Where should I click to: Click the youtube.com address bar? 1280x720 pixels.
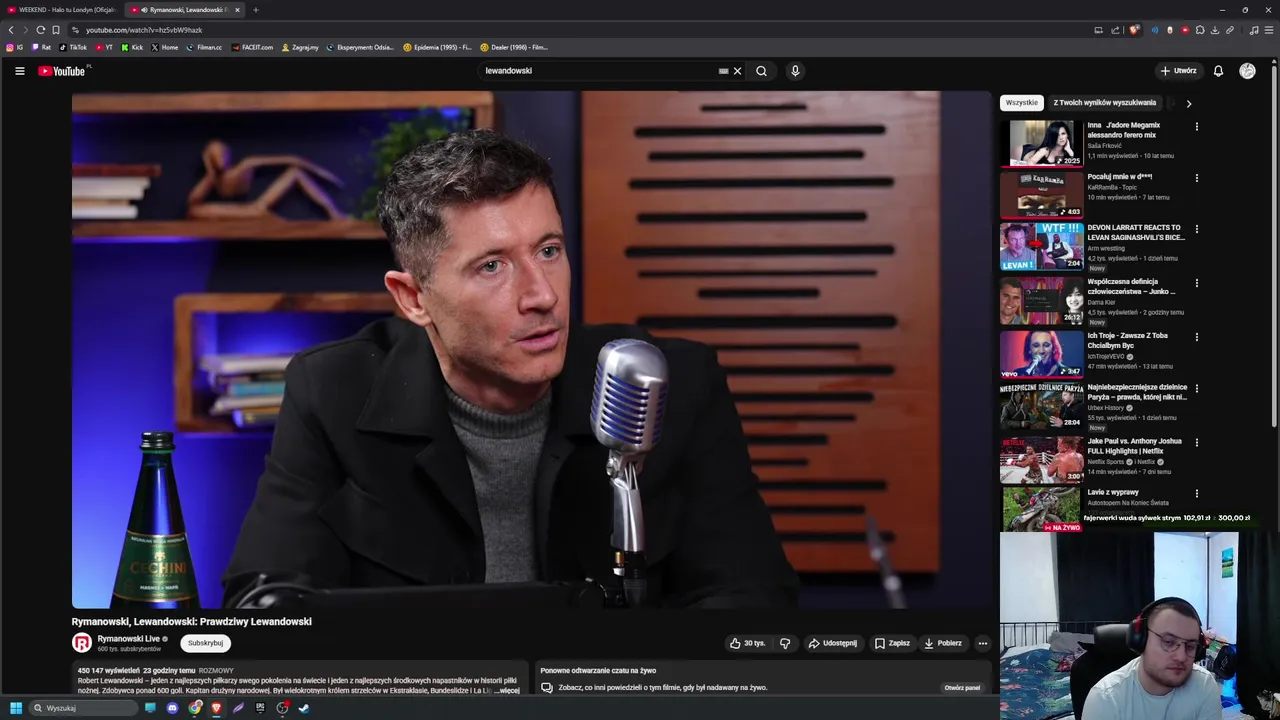(x=580, y=30)
